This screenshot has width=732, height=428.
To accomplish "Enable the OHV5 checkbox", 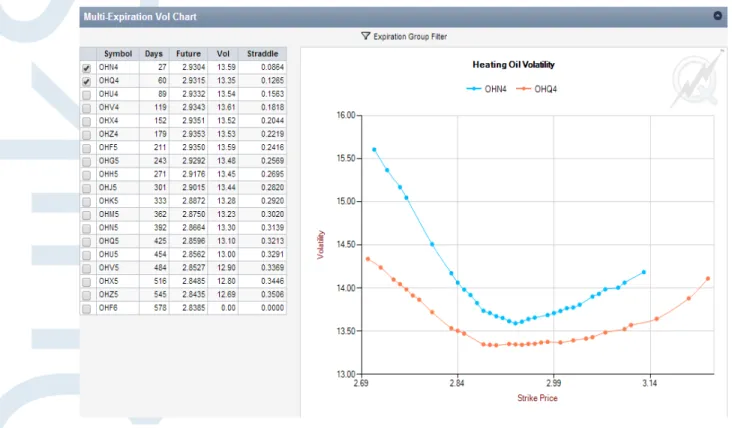I will coord(86,268).
